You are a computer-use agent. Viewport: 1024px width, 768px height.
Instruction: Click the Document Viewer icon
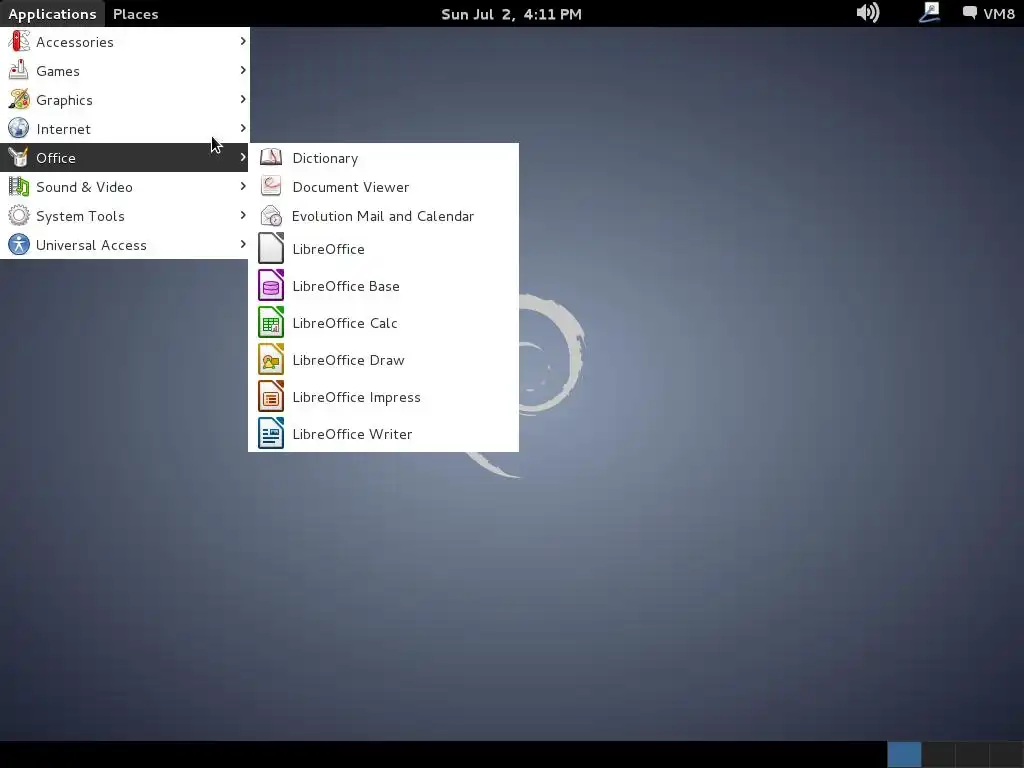(271, 187)
